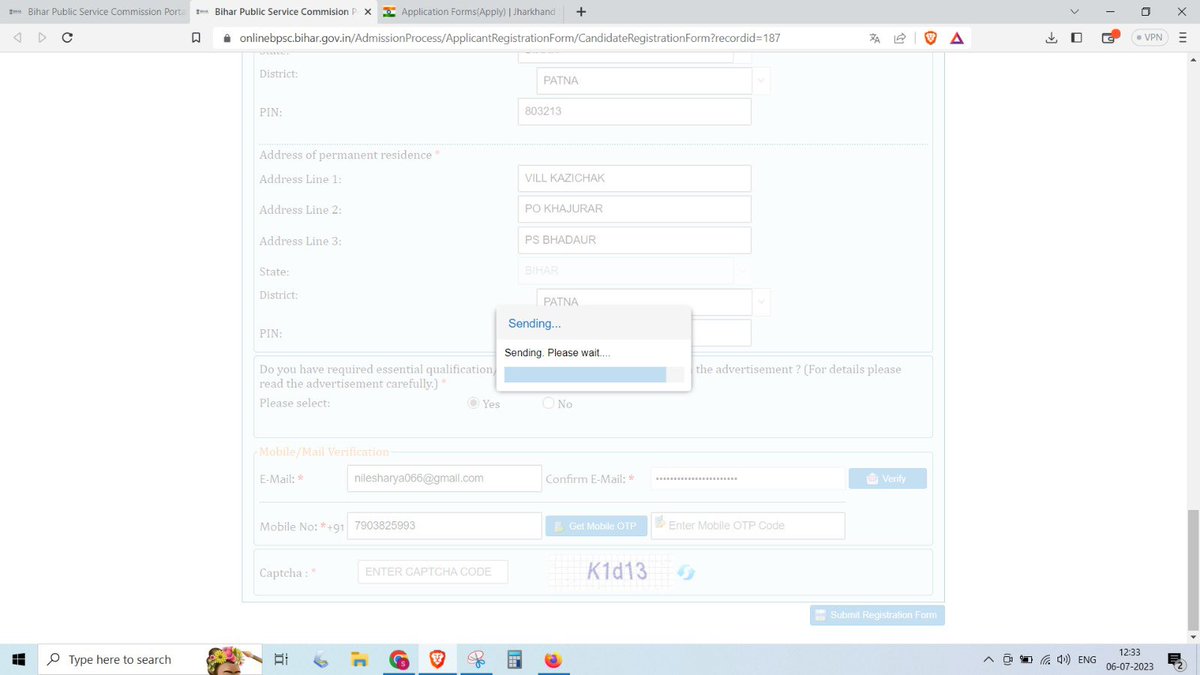Select the active Bihar Public Service Commision tab

283,12
